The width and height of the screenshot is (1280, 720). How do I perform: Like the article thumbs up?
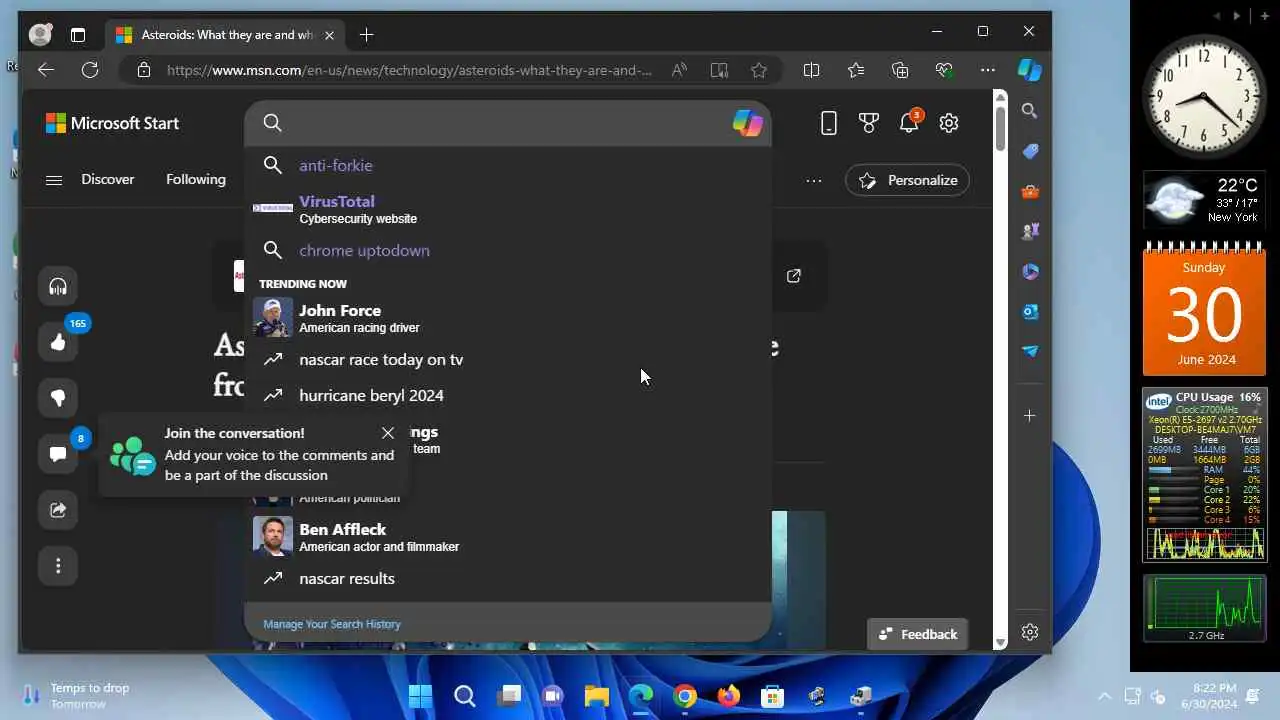coord(58,343)
